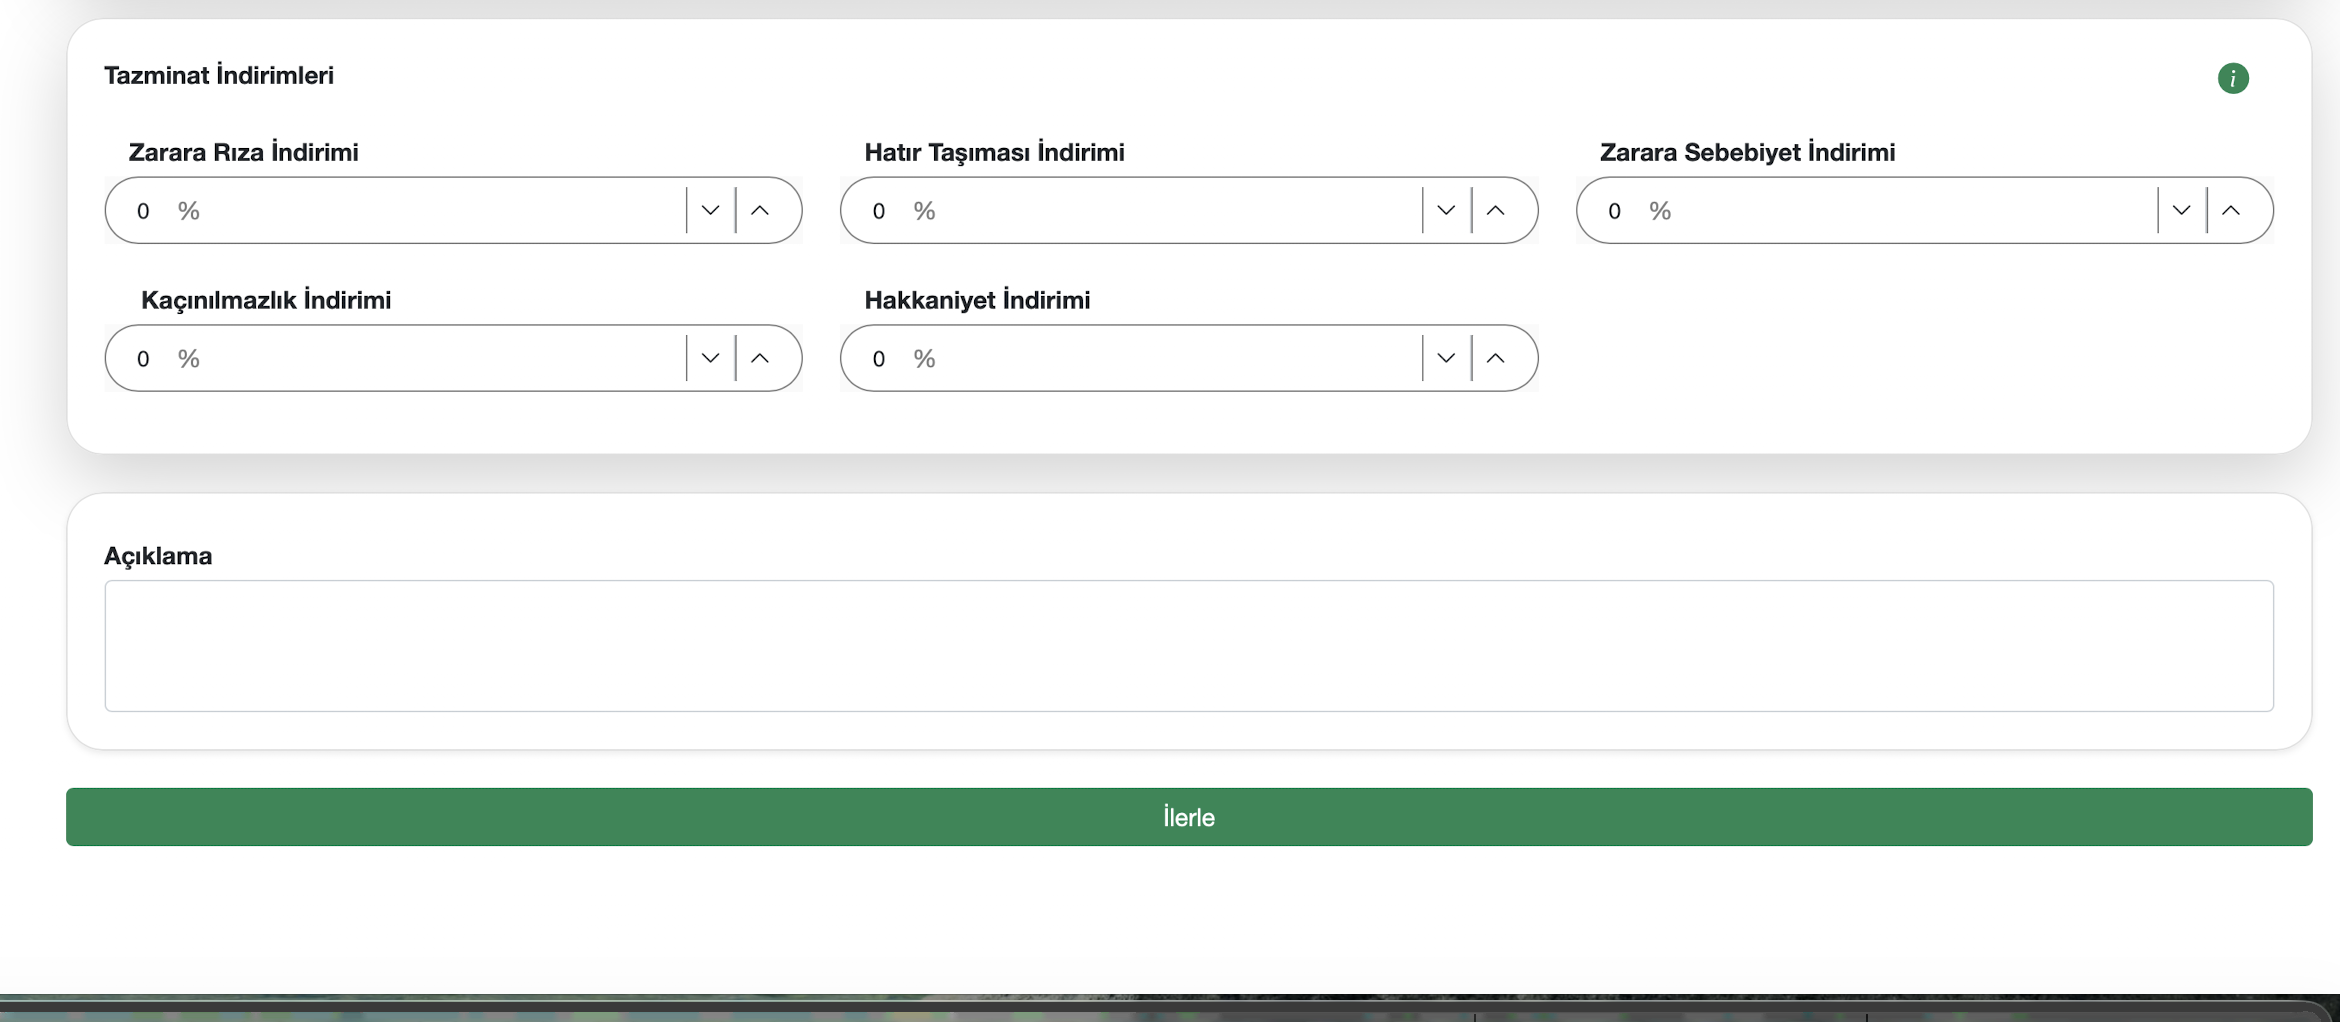Click inside the Açıklama text area

coord(1188,646)
